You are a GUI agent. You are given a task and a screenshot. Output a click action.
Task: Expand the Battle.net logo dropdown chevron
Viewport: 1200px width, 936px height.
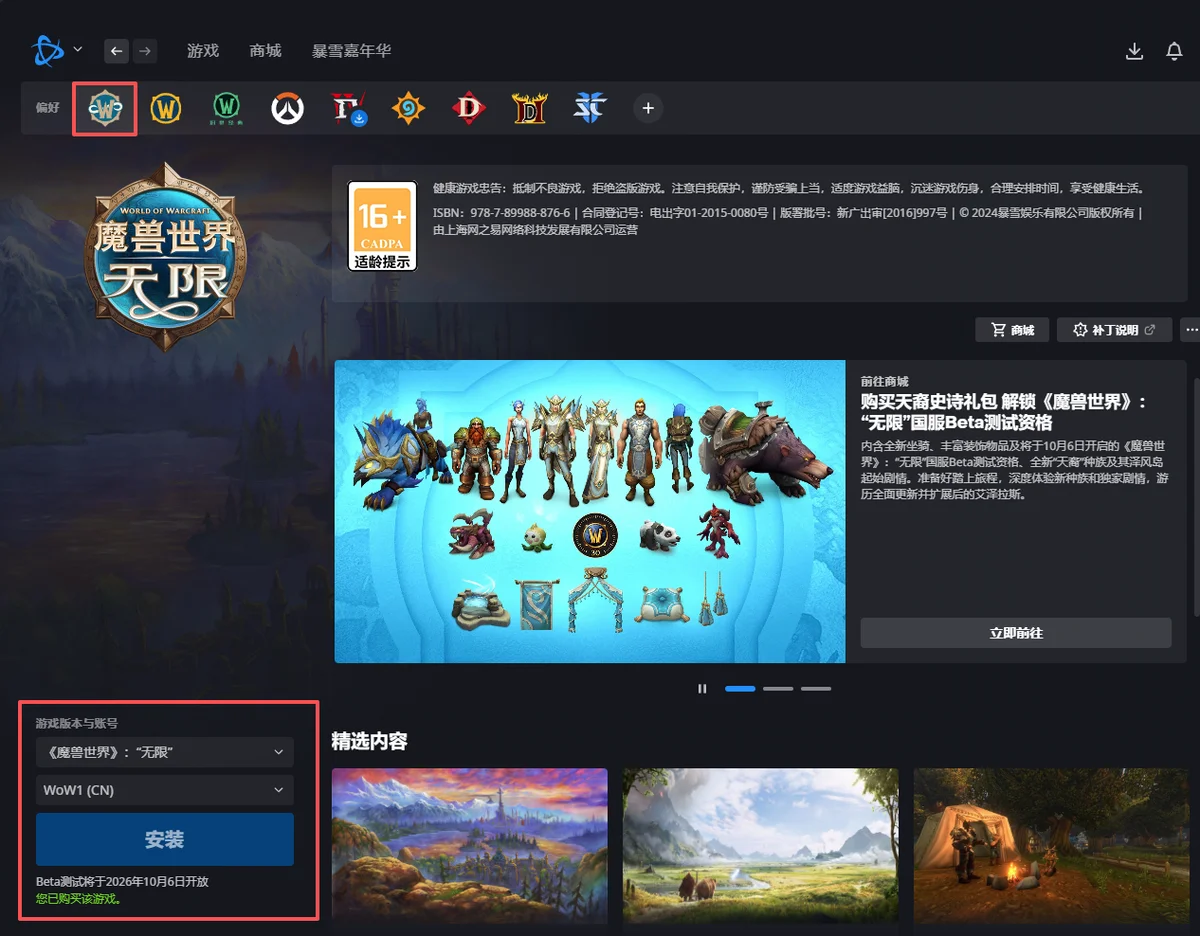78,49
